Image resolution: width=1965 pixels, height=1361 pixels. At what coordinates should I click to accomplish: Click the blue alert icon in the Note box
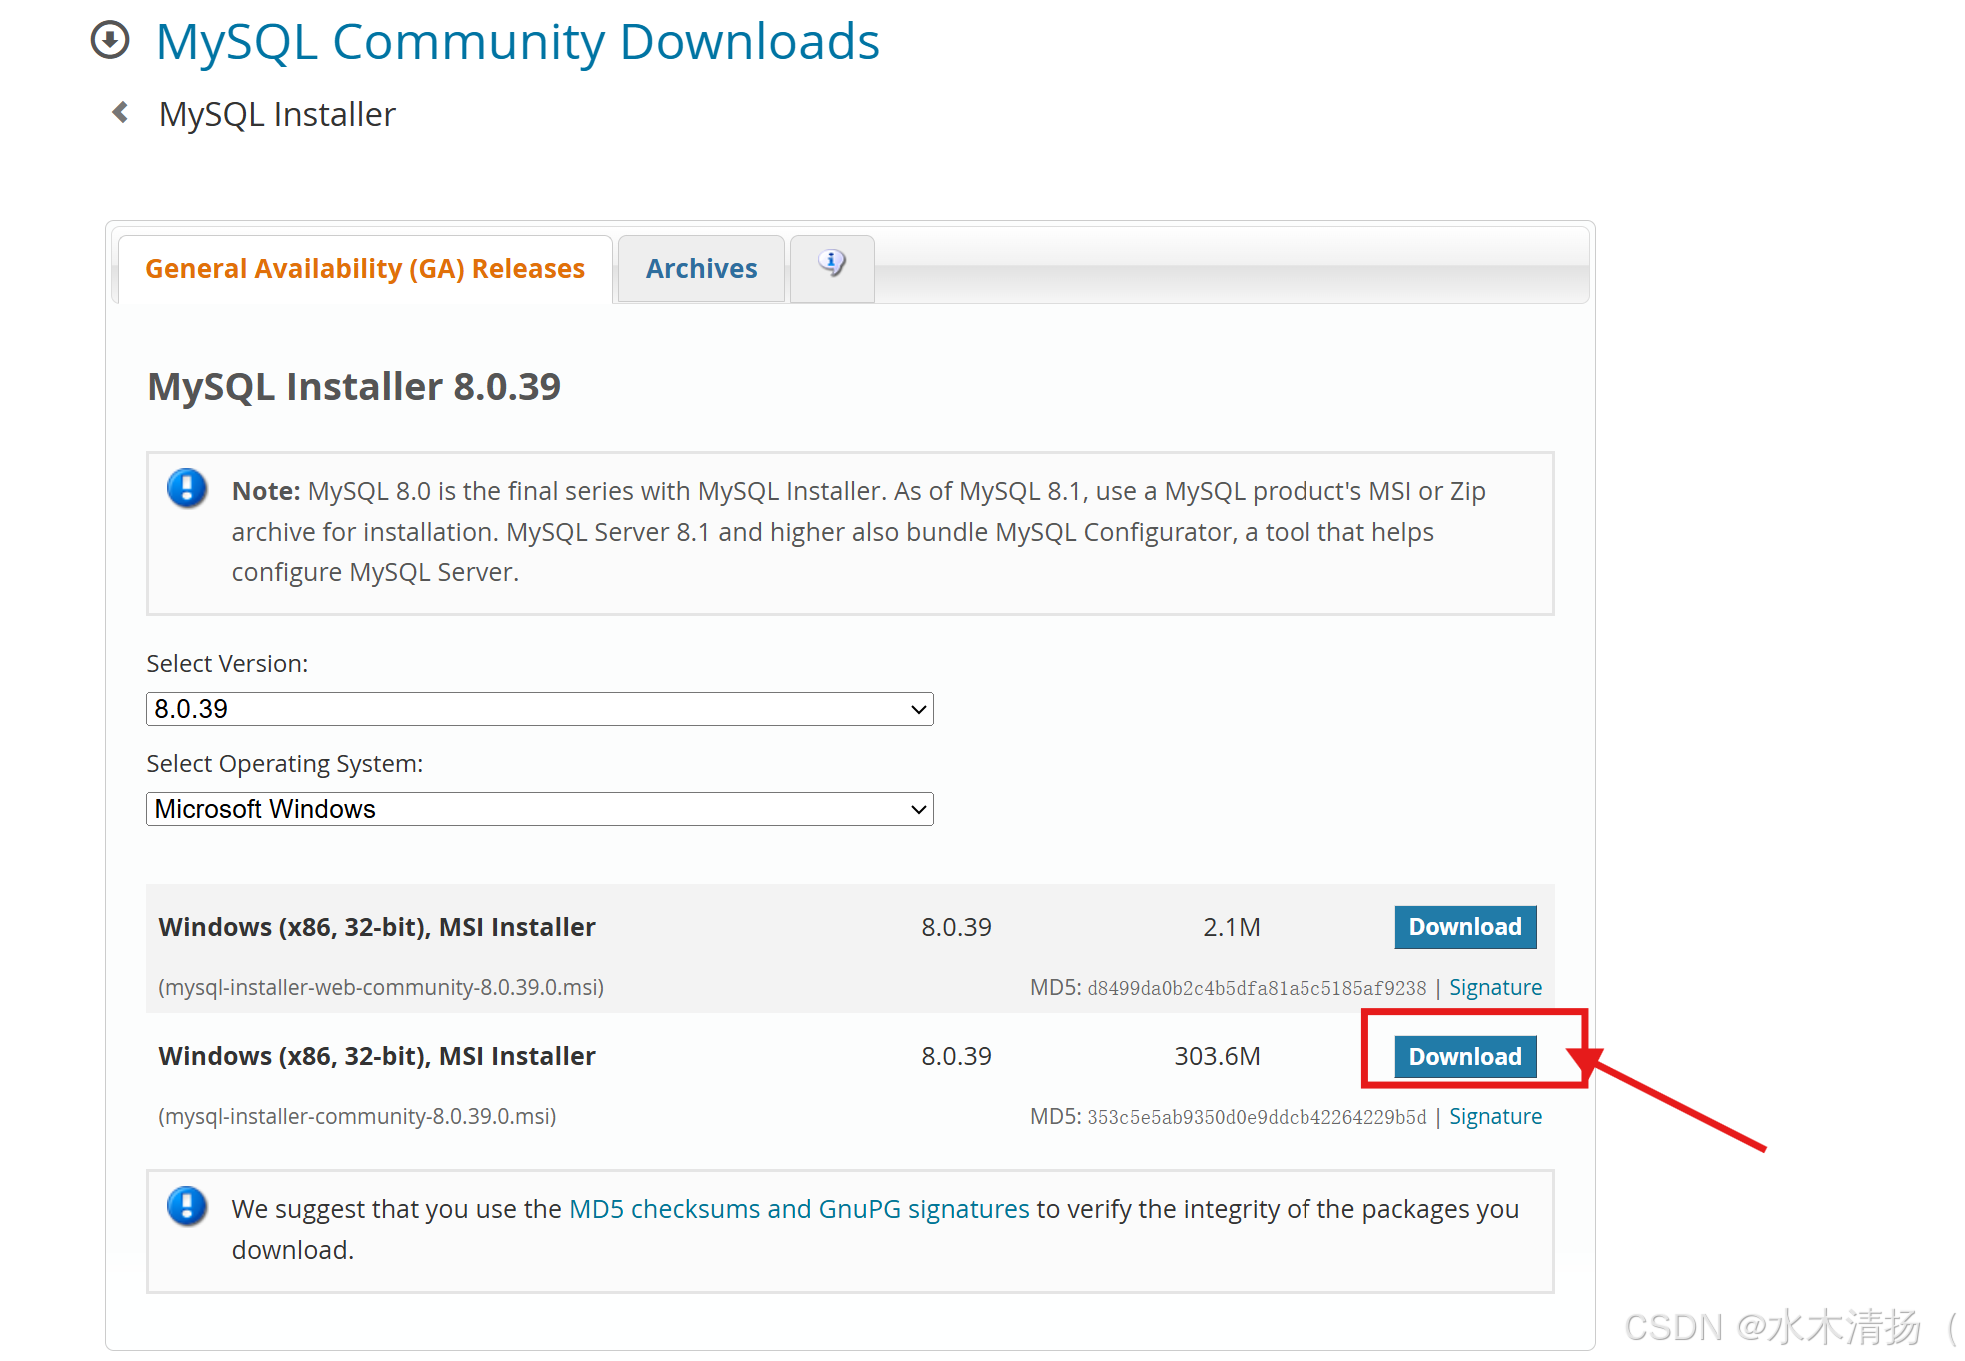(187, 489)
